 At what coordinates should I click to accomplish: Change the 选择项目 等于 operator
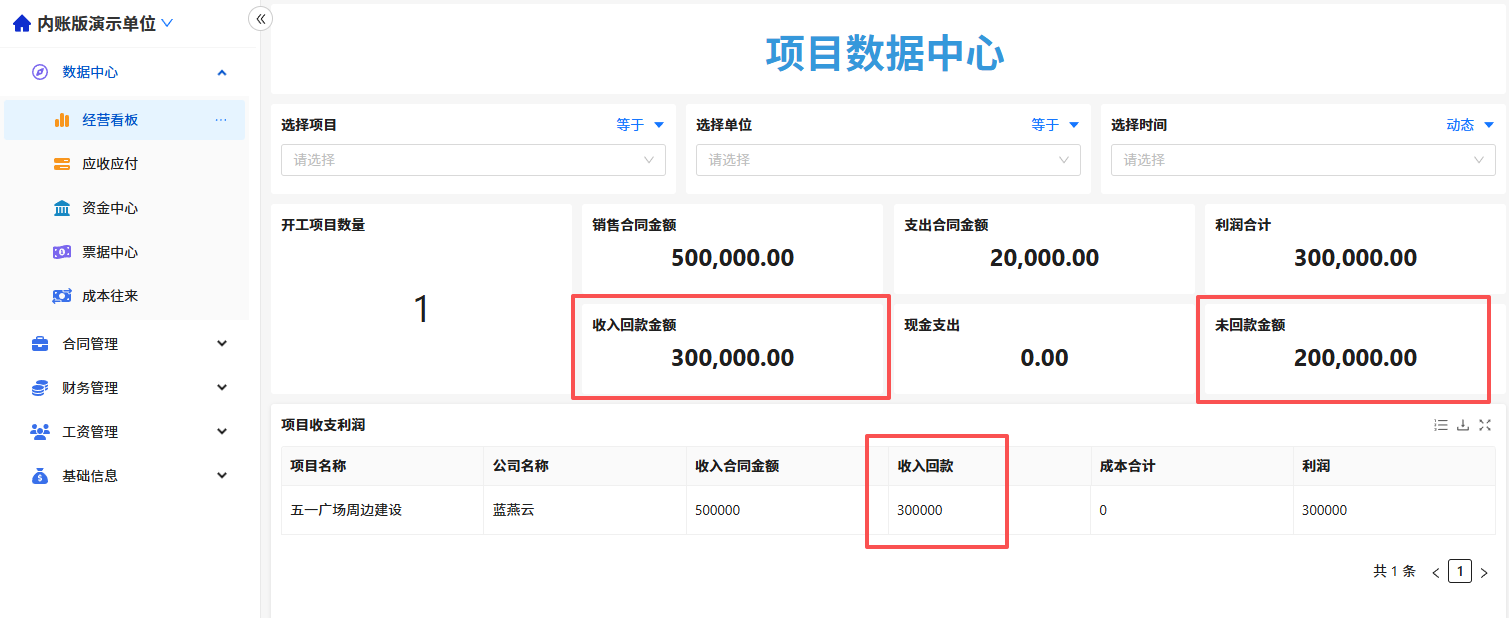(x=640, y=125)
